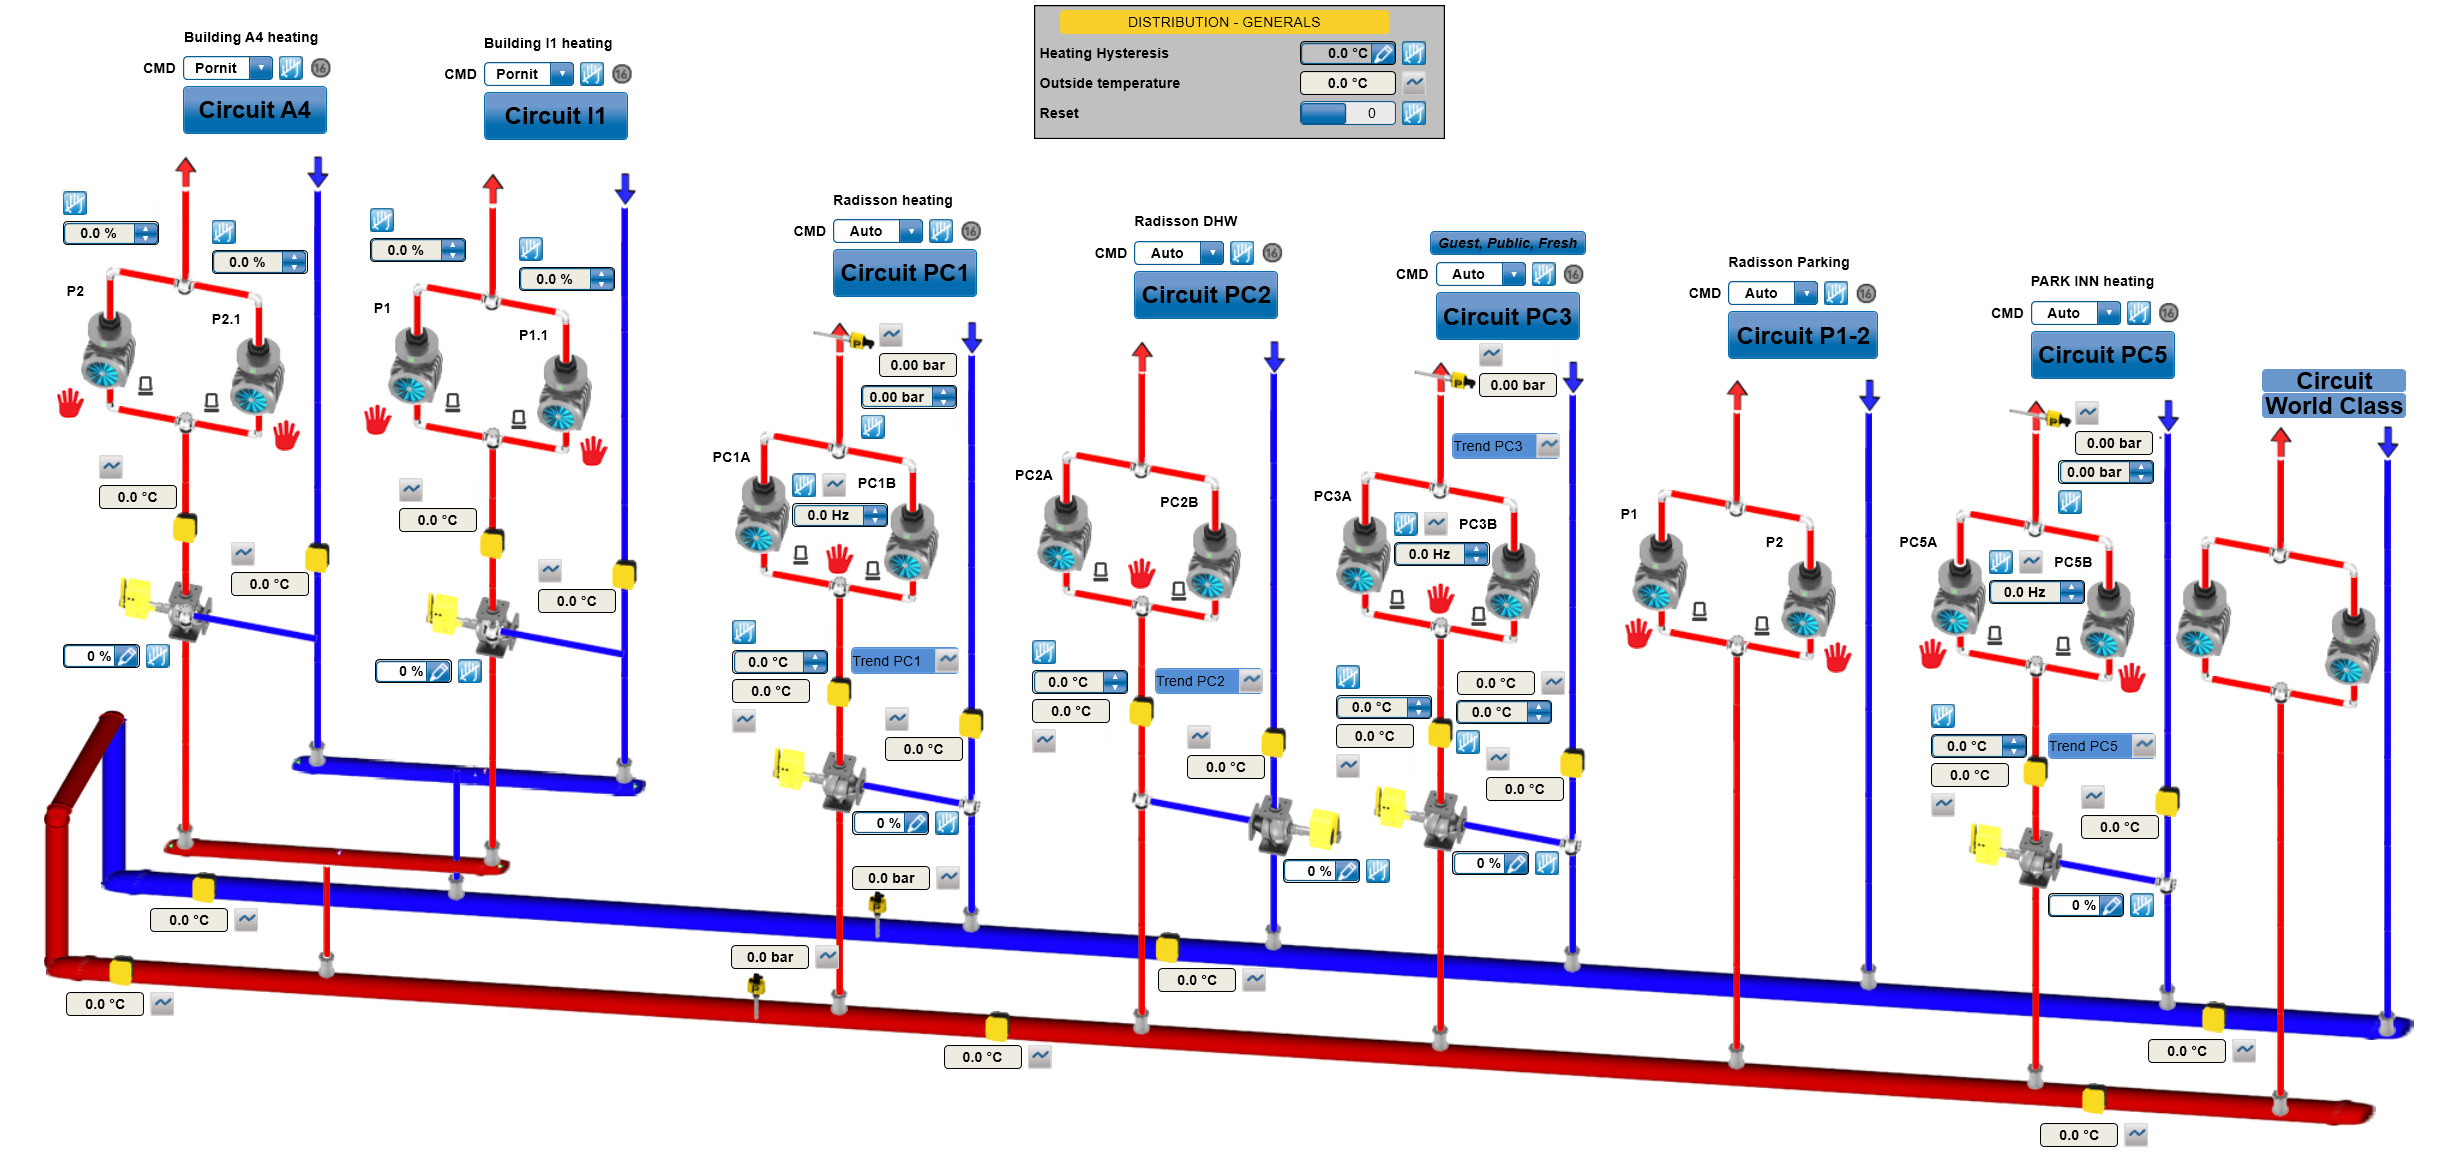Click the Trend PC1 link
This screenshot has width=2437, height=1159.
(x=887, y=661)
